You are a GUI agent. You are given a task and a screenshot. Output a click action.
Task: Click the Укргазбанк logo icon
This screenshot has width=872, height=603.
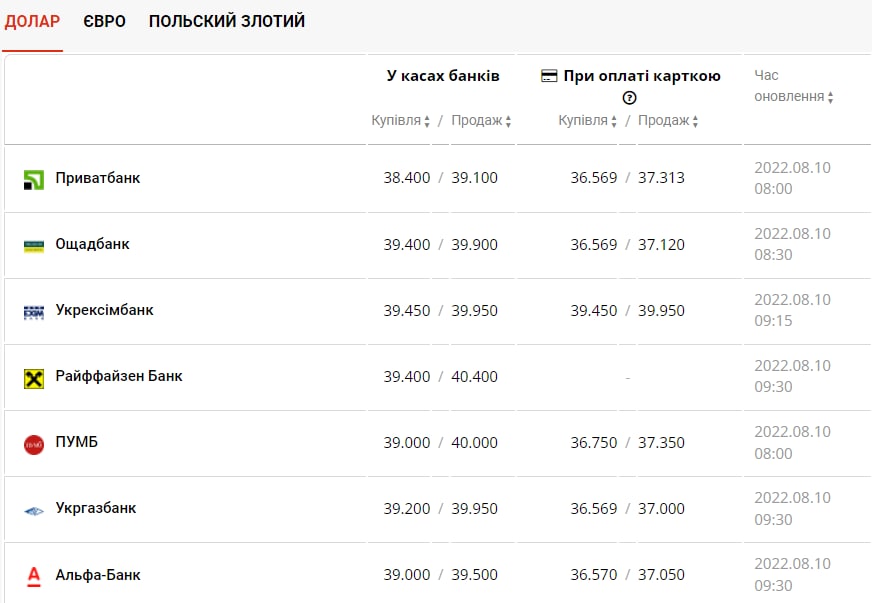click(34, 510)
